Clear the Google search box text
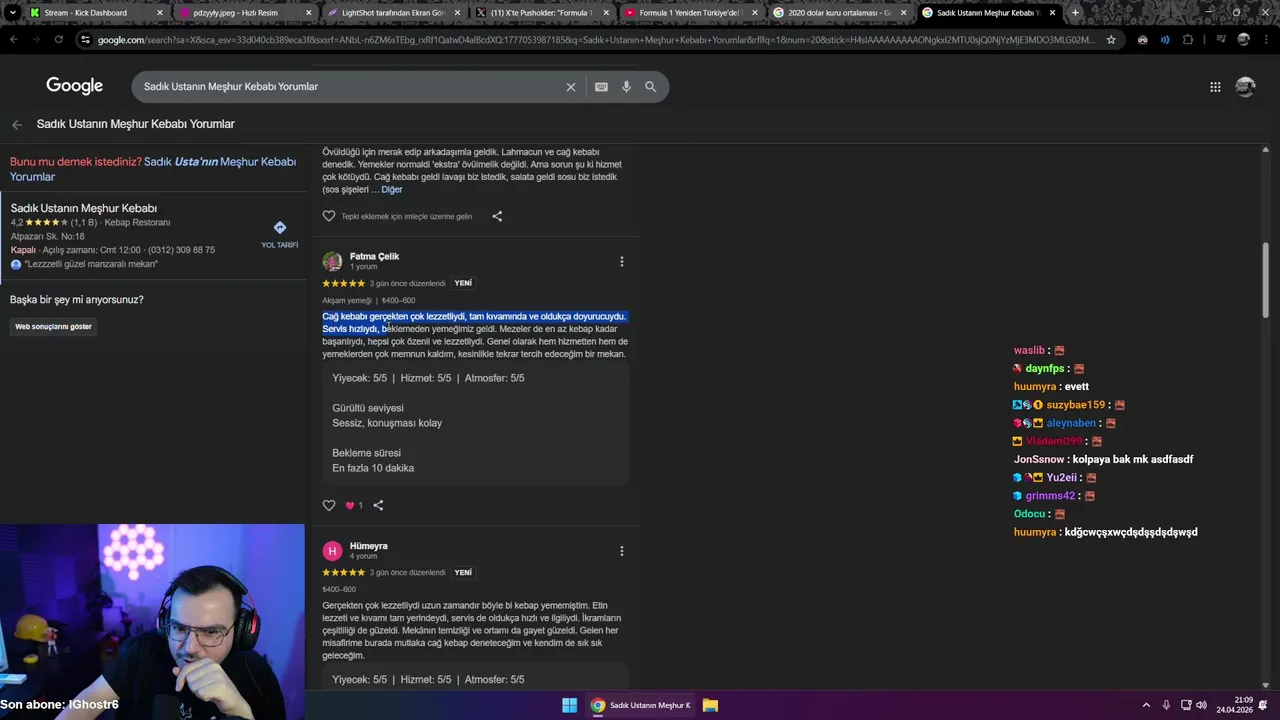 click(571, 87)
